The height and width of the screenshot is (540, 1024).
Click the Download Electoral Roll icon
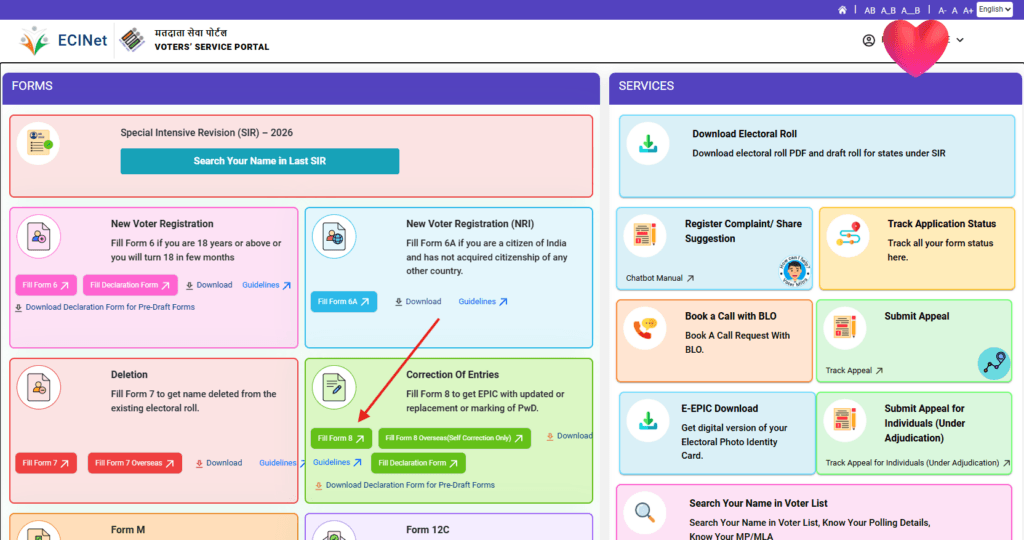click(x=648, y=144)
